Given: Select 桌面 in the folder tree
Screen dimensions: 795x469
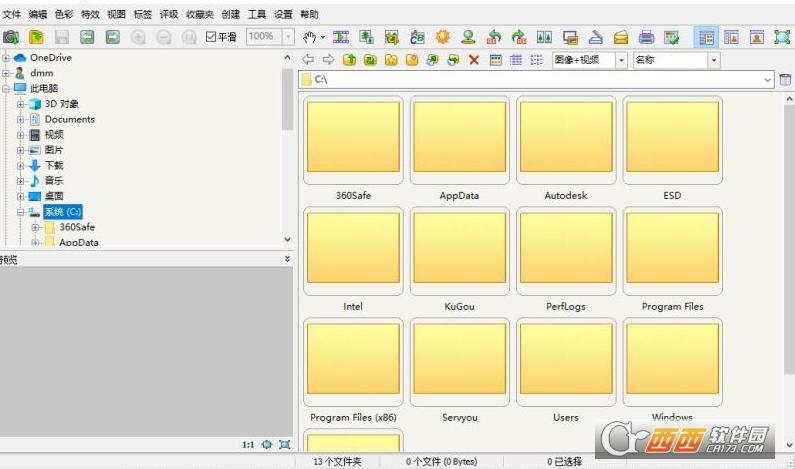Looking at the screenshot, I should (54, 196).
